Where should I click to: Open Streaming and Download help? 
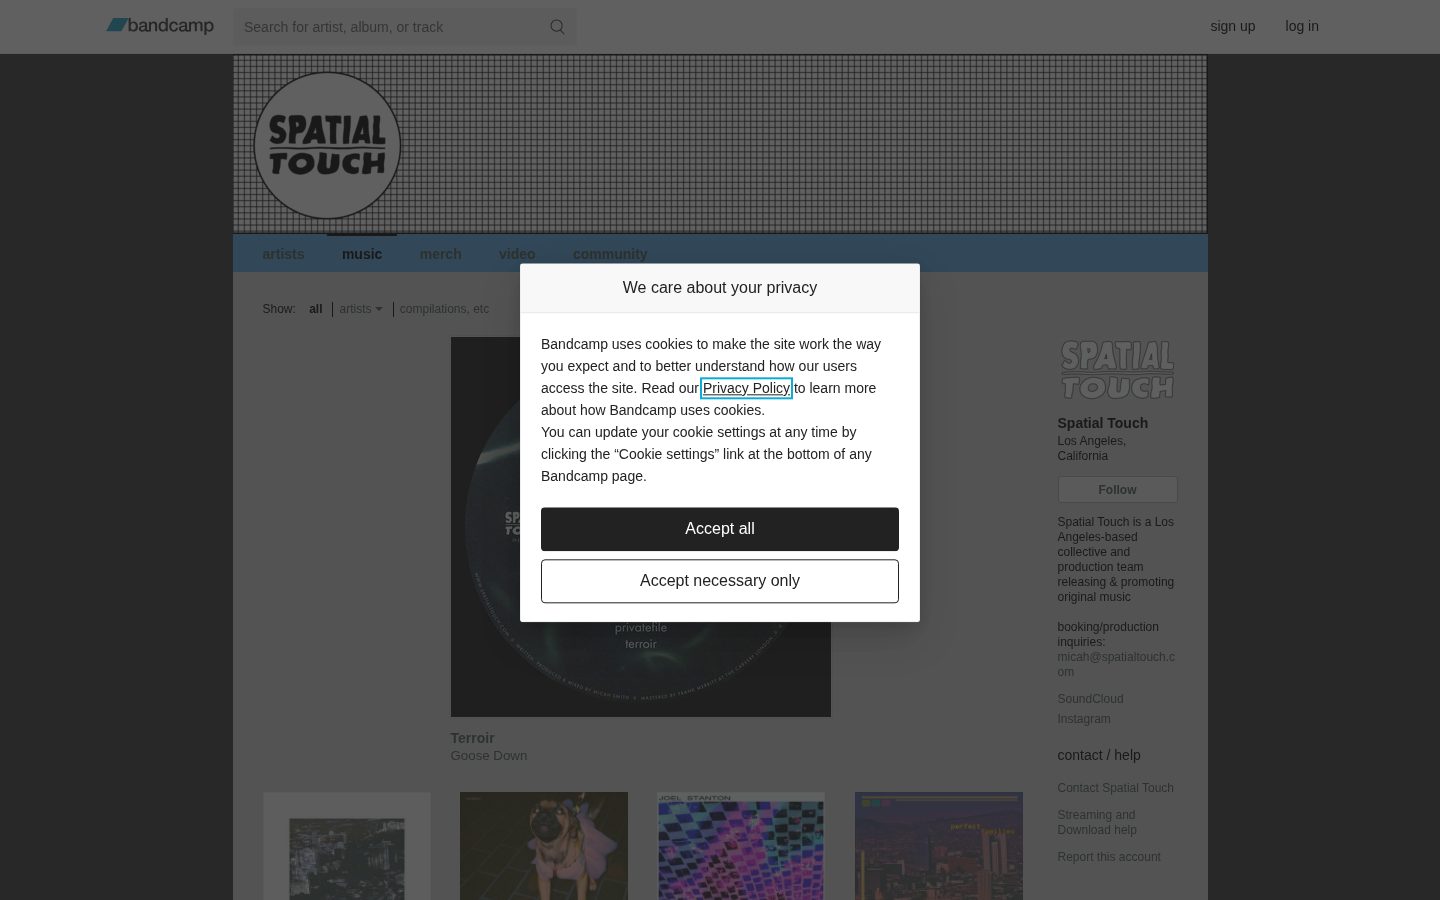(1097, 822)
